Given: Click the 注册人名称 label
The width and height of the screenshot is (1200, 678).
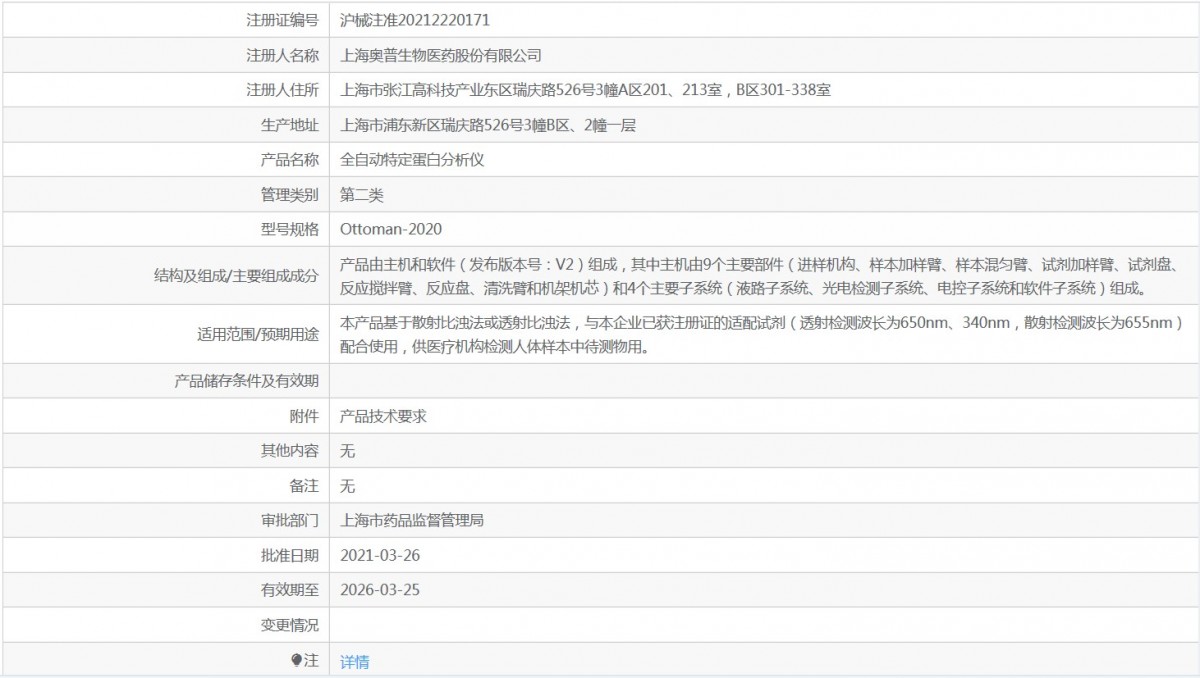Looking at the screenshot, I should click(x=282, y=55).
